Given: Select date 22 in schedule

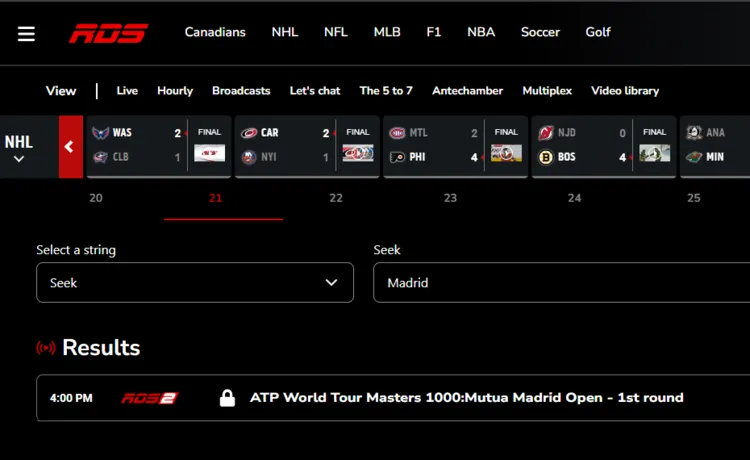Looking at the screenshot, I should click(x=336, y=198).
